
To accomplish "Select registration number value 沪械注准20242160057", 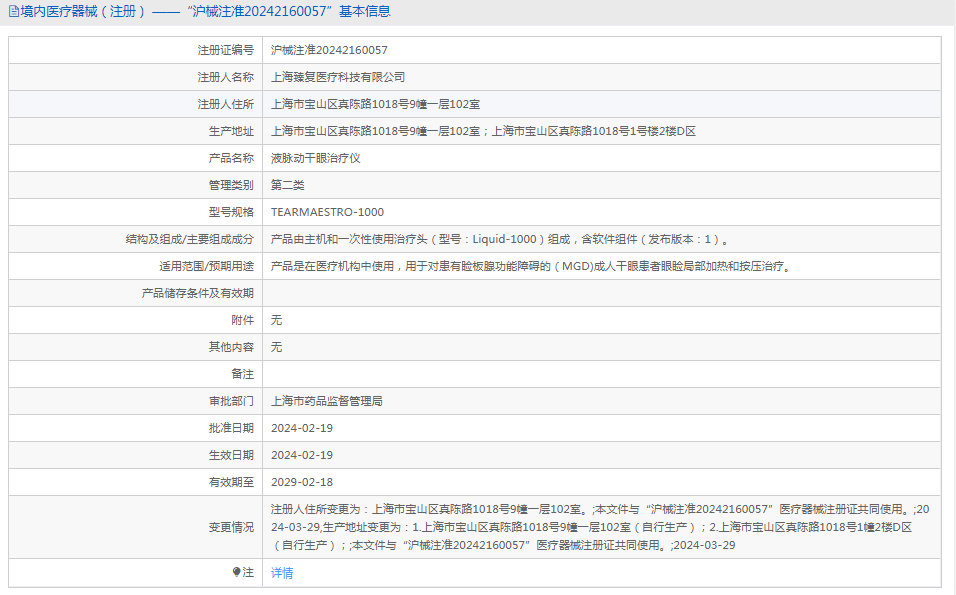I will pos(329,50).
